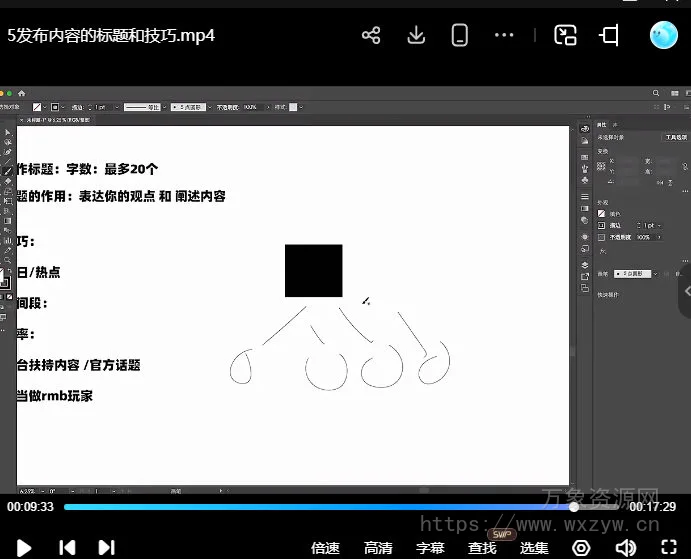Open the 倍速 playback speed options
691x559 pixels.
(x=325, y=547)
